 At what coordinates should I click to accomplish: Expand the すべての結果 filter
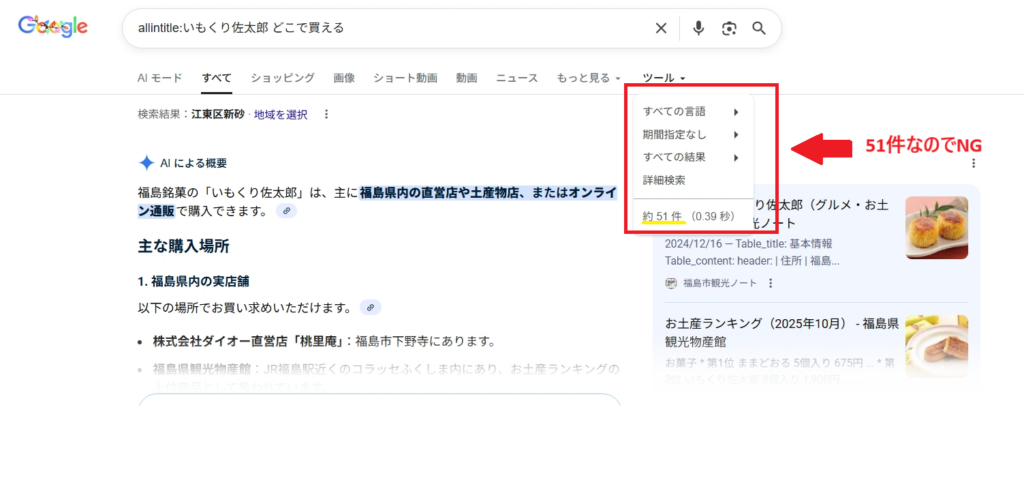690,157
